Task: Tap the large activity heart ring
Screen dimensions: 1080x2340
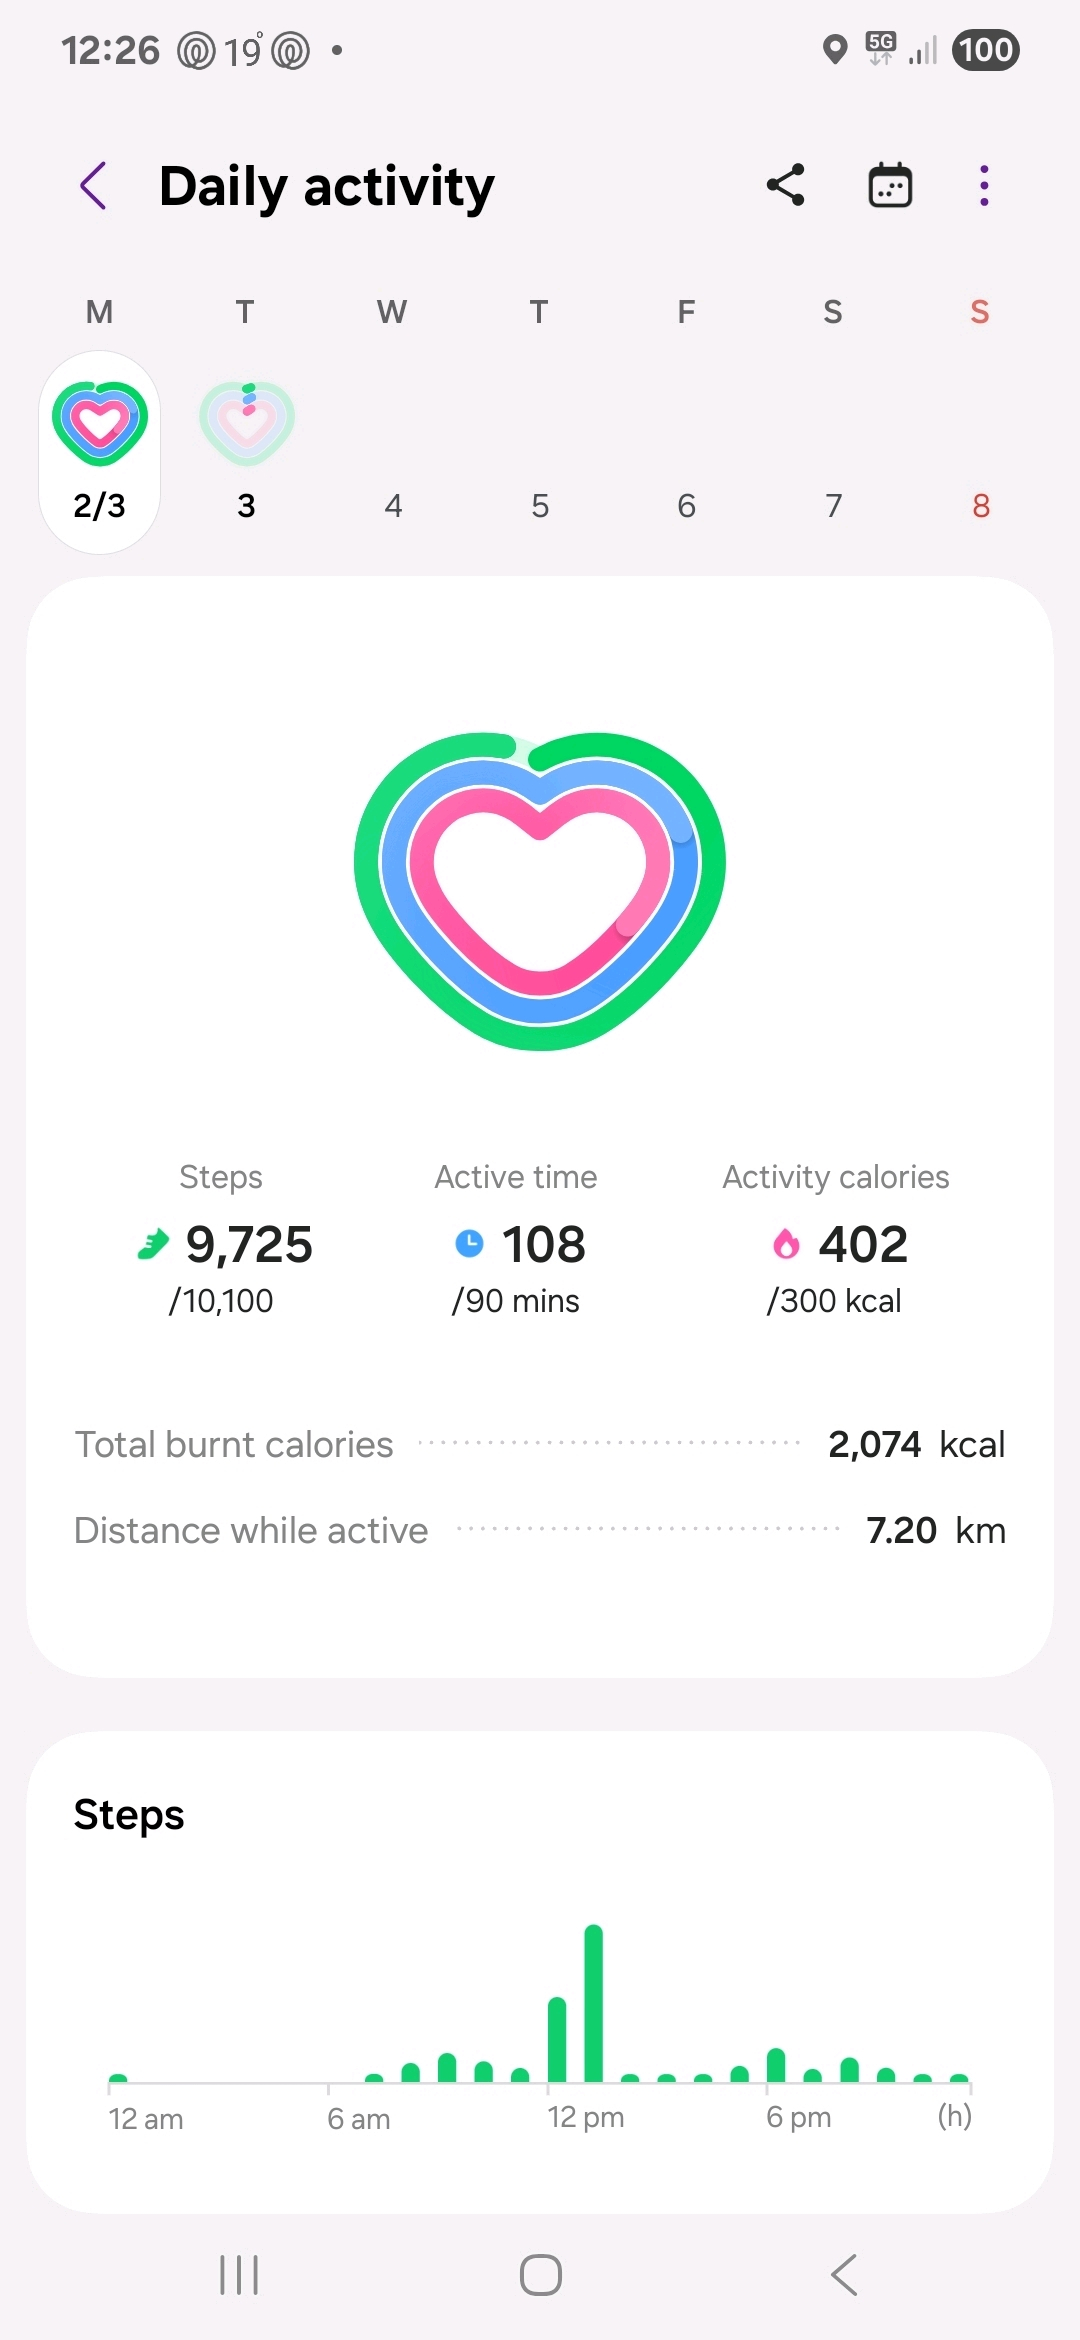Action: 540,890
